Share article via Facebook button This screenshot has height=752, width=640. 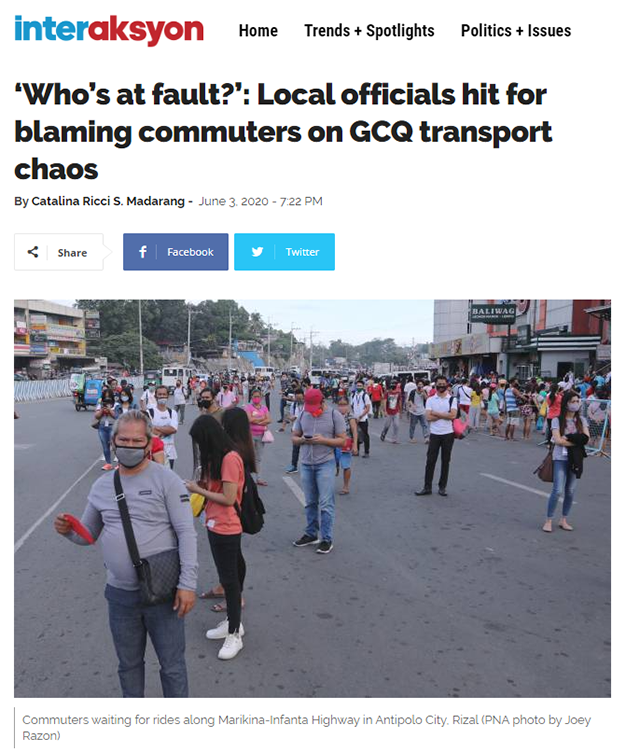(x=176, y=252)
